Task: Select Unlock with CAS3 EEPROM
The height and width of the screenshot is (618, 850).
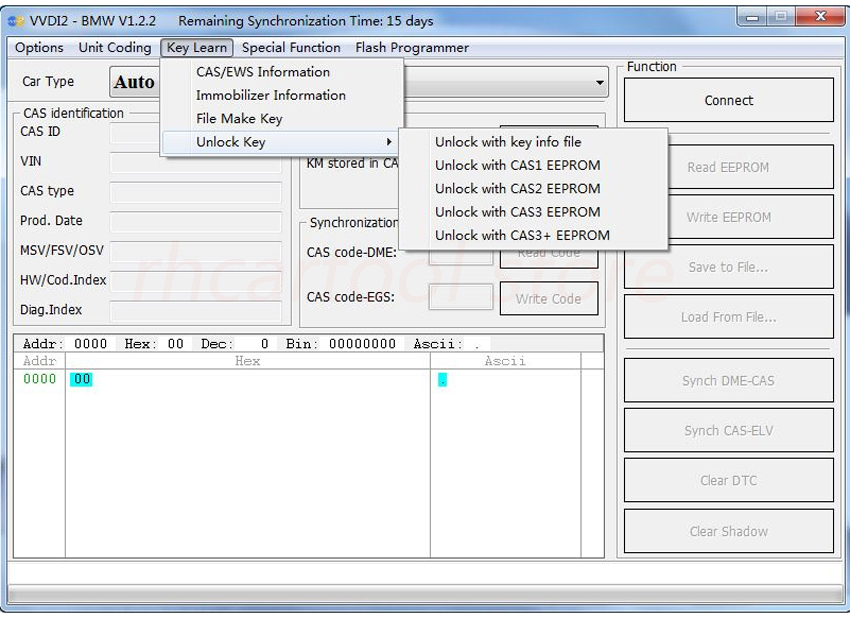Action: (x=533, y=212)
